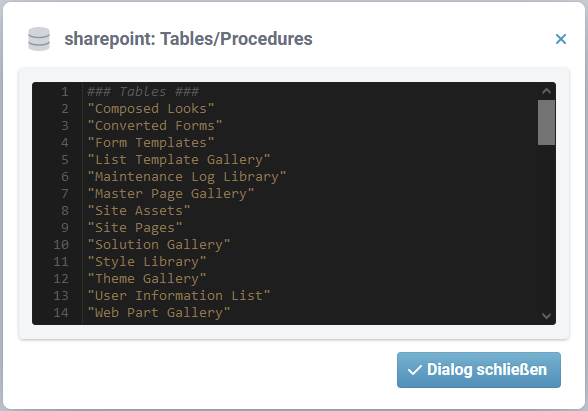Click the vertical scrollbar thumb
Viewport: 588px width, 411px height.
click(x=546, y=122)
